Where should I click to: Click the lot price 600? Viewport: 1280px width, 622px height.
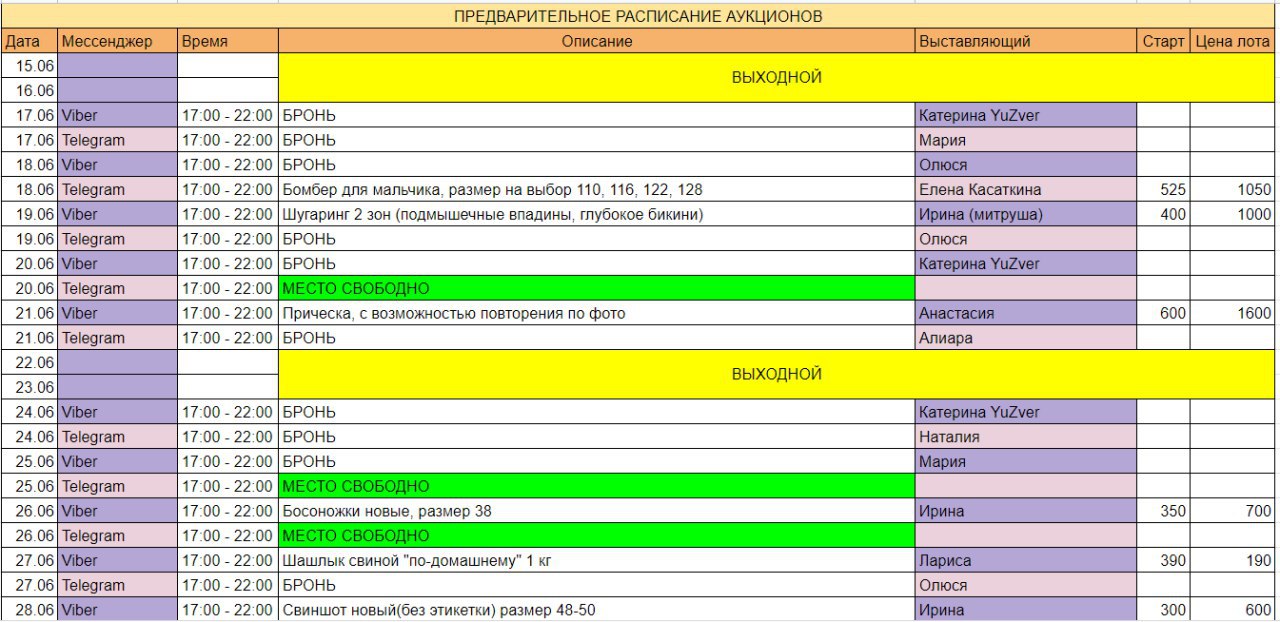click(x=1233, y=609)
